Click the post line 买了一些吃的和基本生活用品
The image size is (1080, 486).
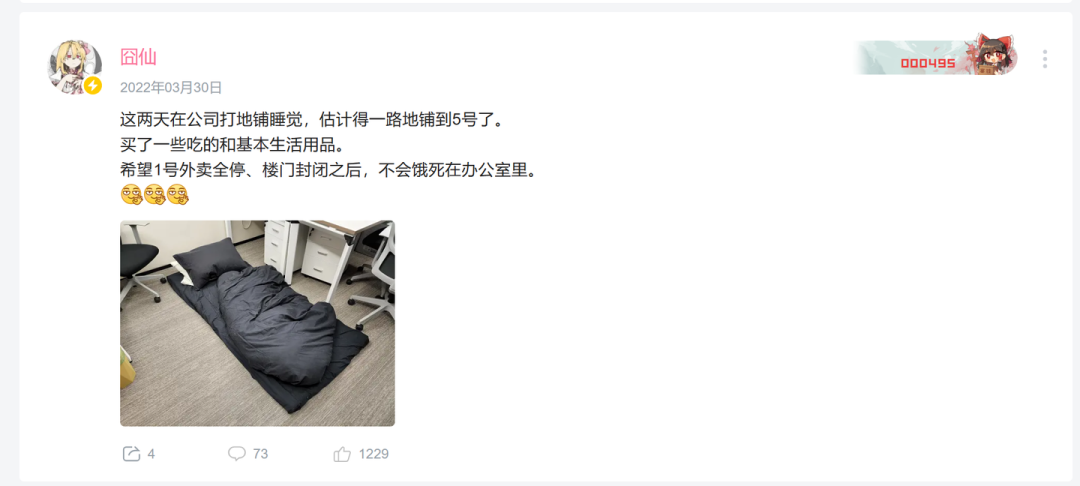pyautogui.click(x=235, y=145)
